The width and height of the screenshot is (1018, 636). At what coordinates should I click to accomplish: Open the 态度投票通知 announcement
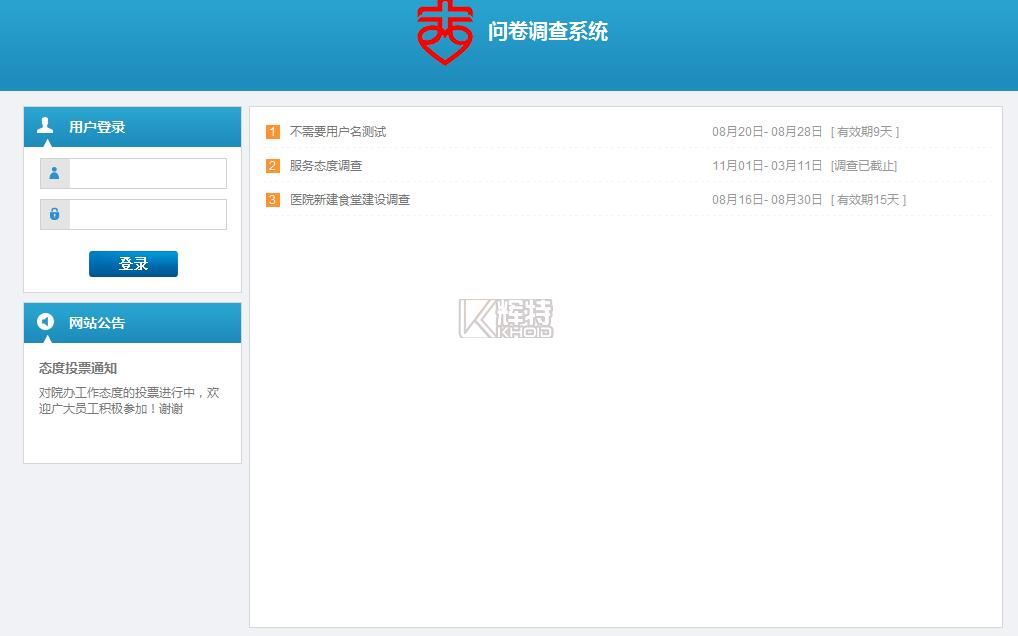tap(78, 368)
